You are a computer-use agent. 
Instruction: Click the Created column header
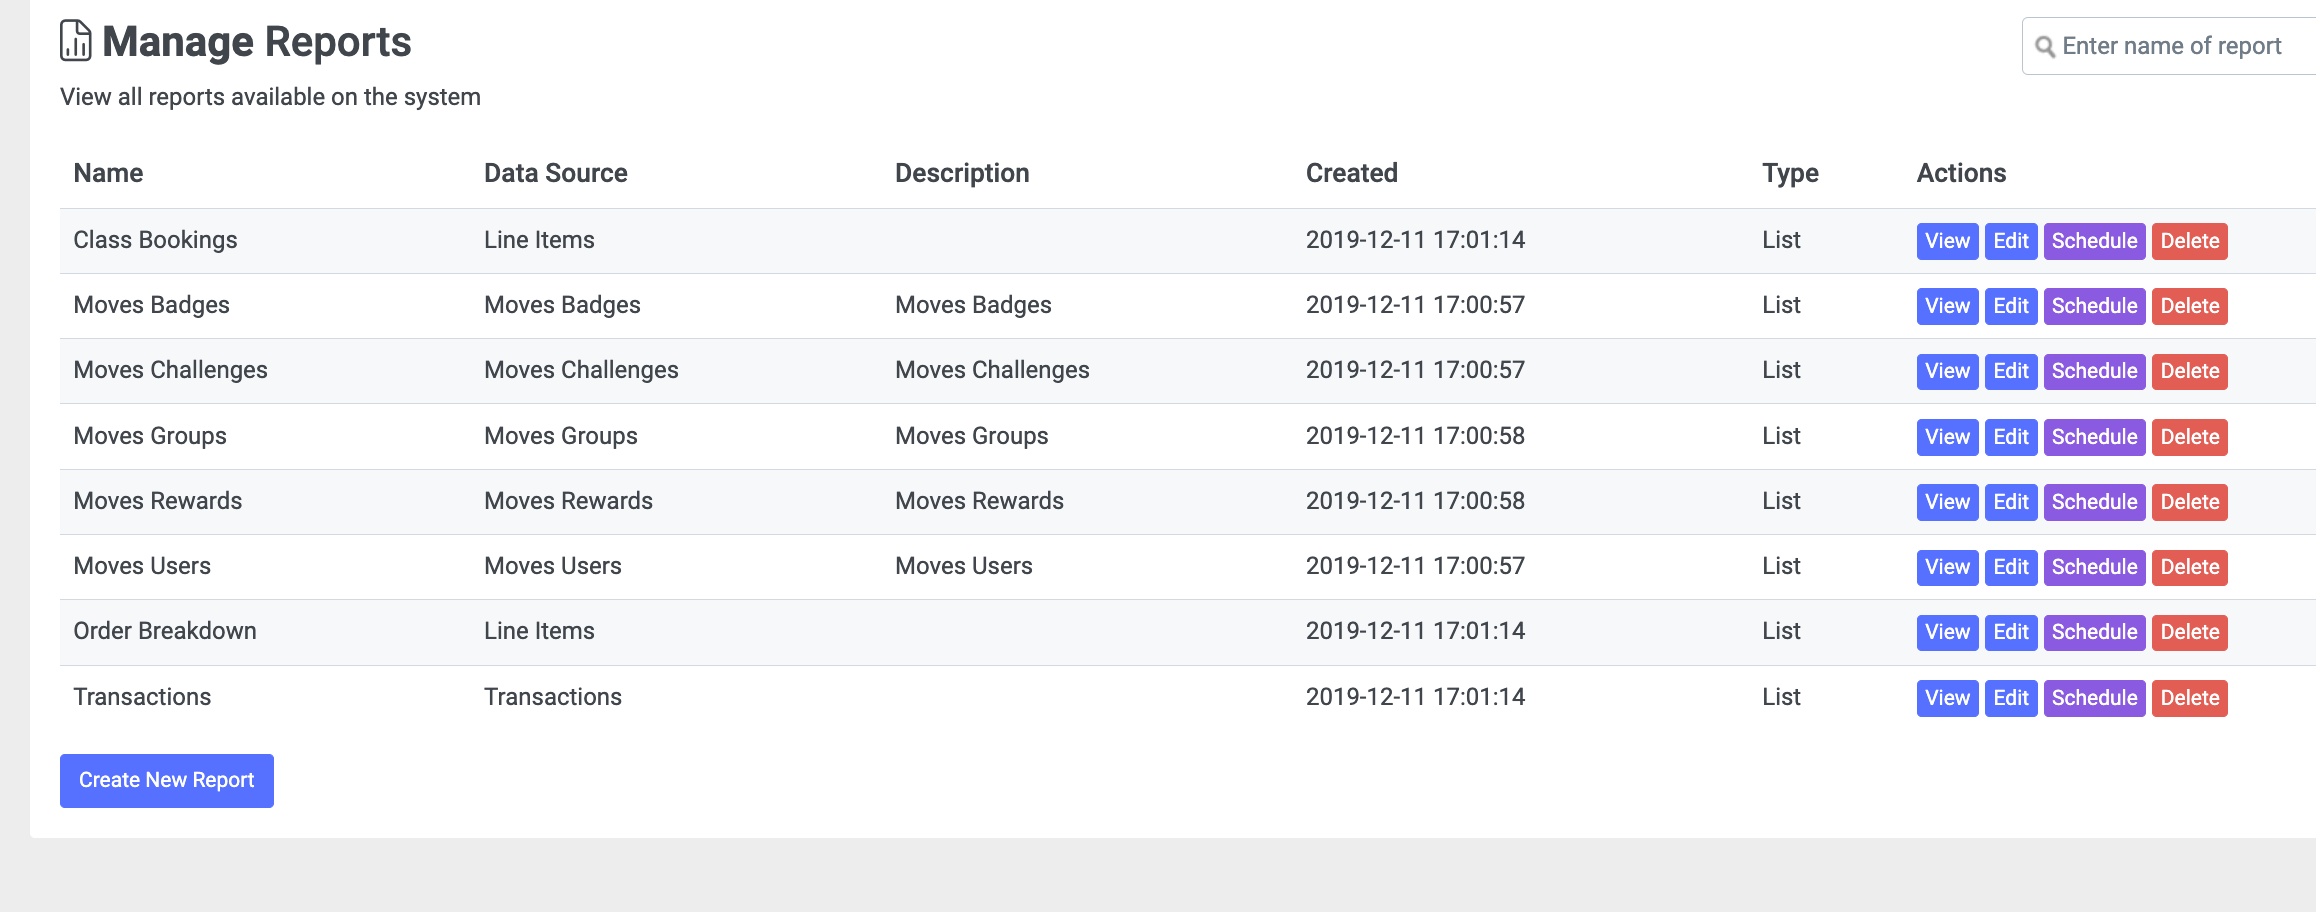[1351, 173]
